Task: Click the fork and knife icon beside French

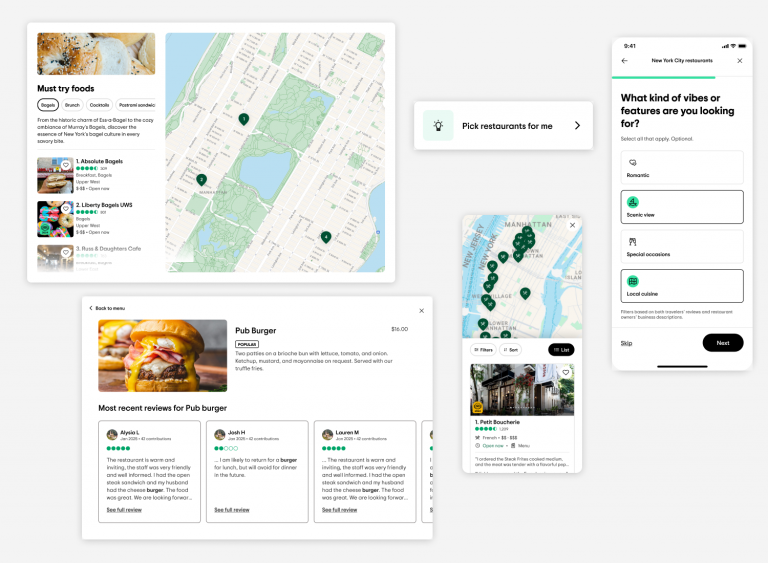Action: coord(478,438)
